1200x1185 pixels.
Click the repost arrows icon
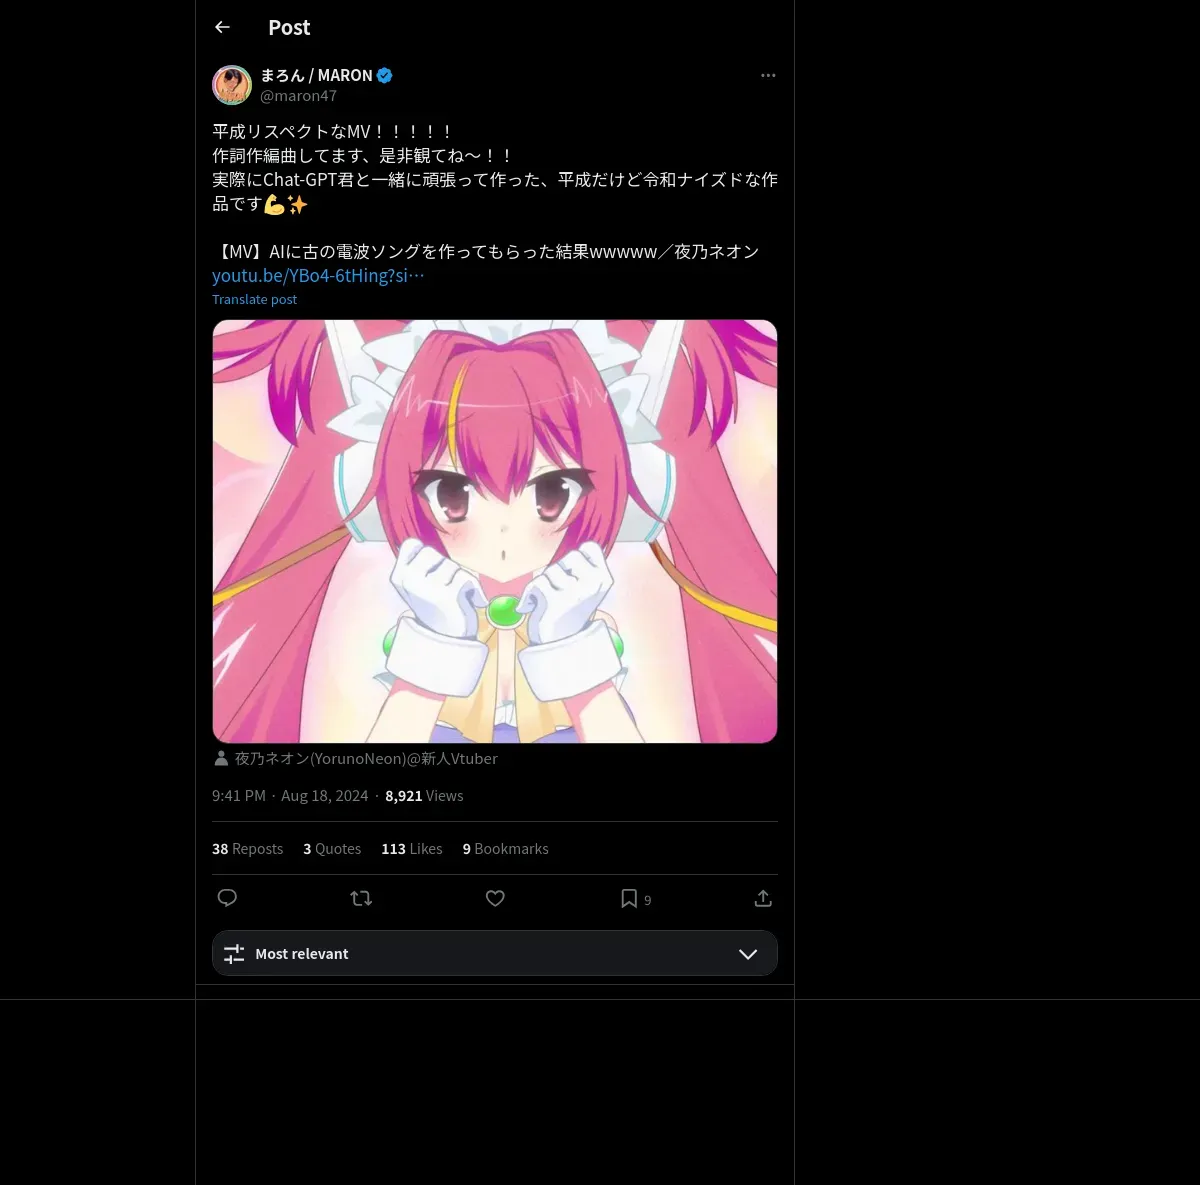point(361,898)
